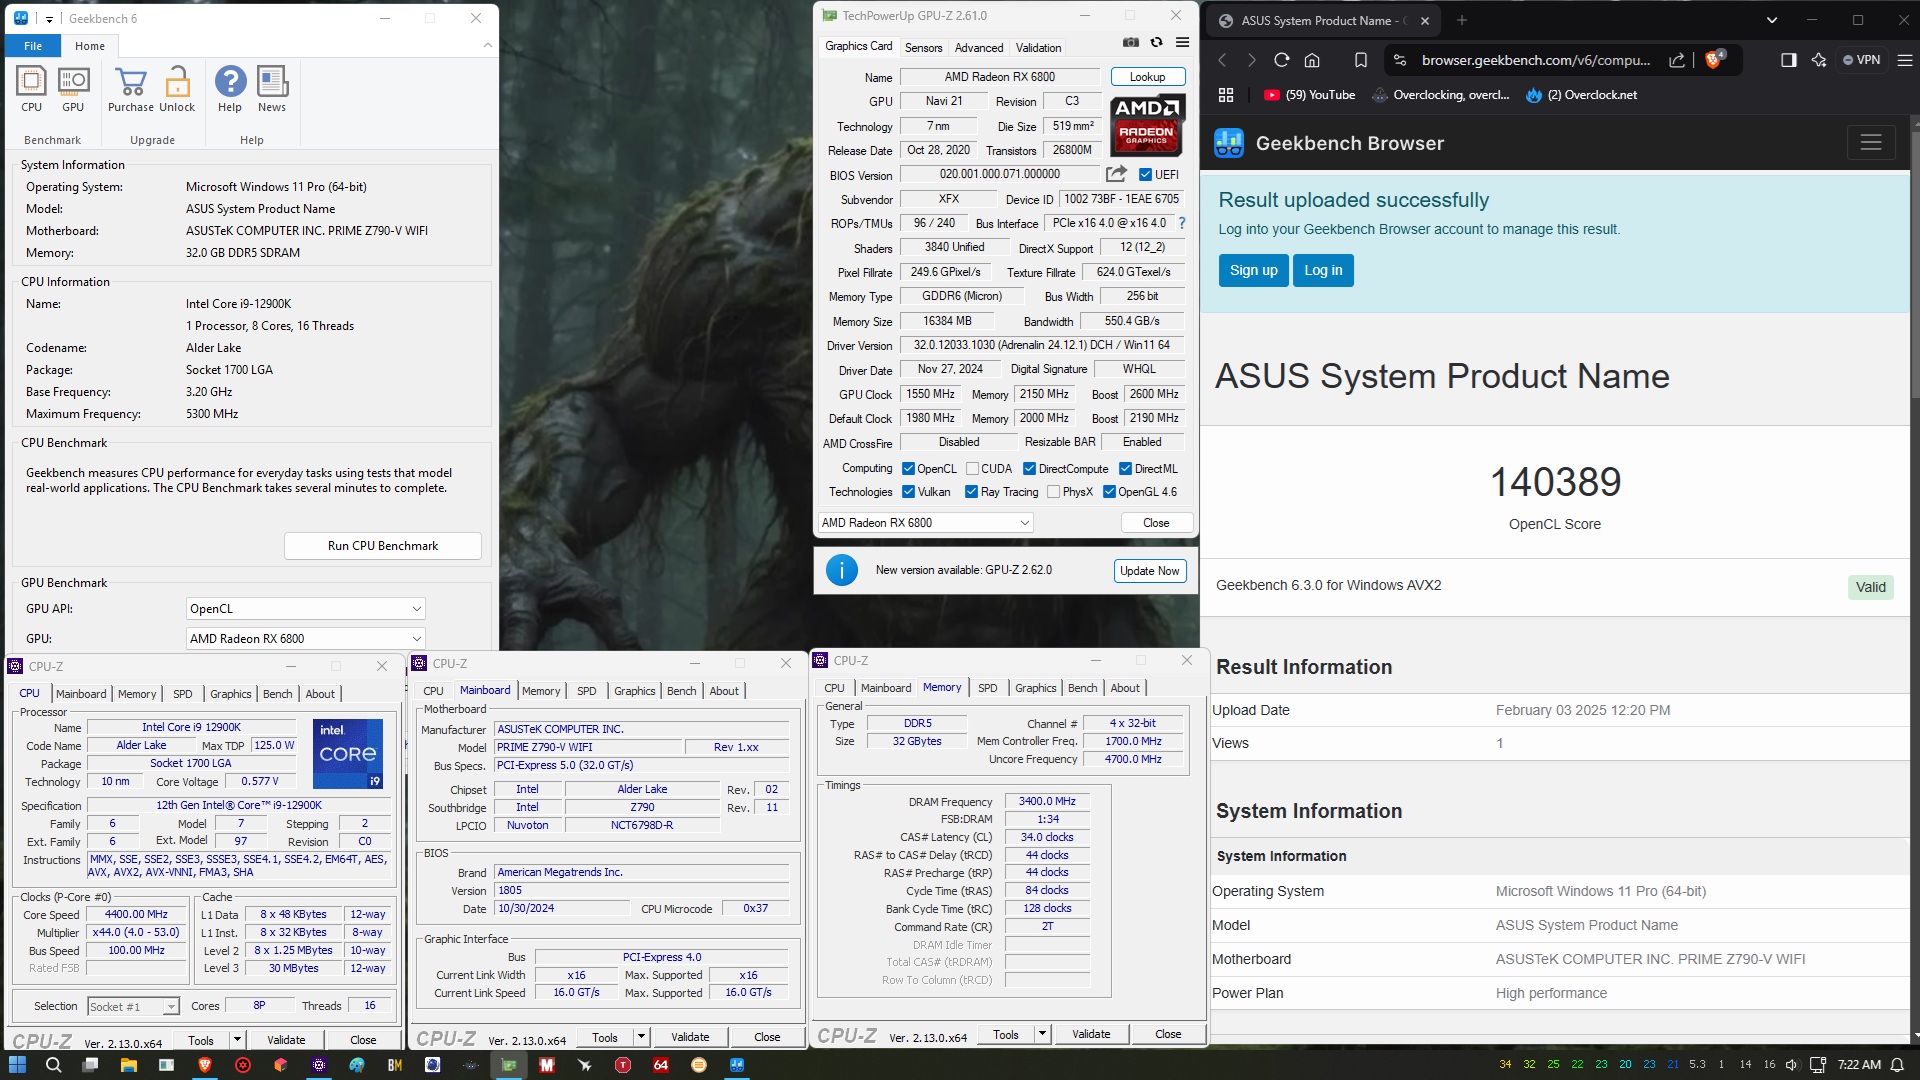This screenshot has width=1920, height=1080.
Task: Click Update Now in GPU-Z notice
Action: pyautogui.click(x=1150, y=571)
